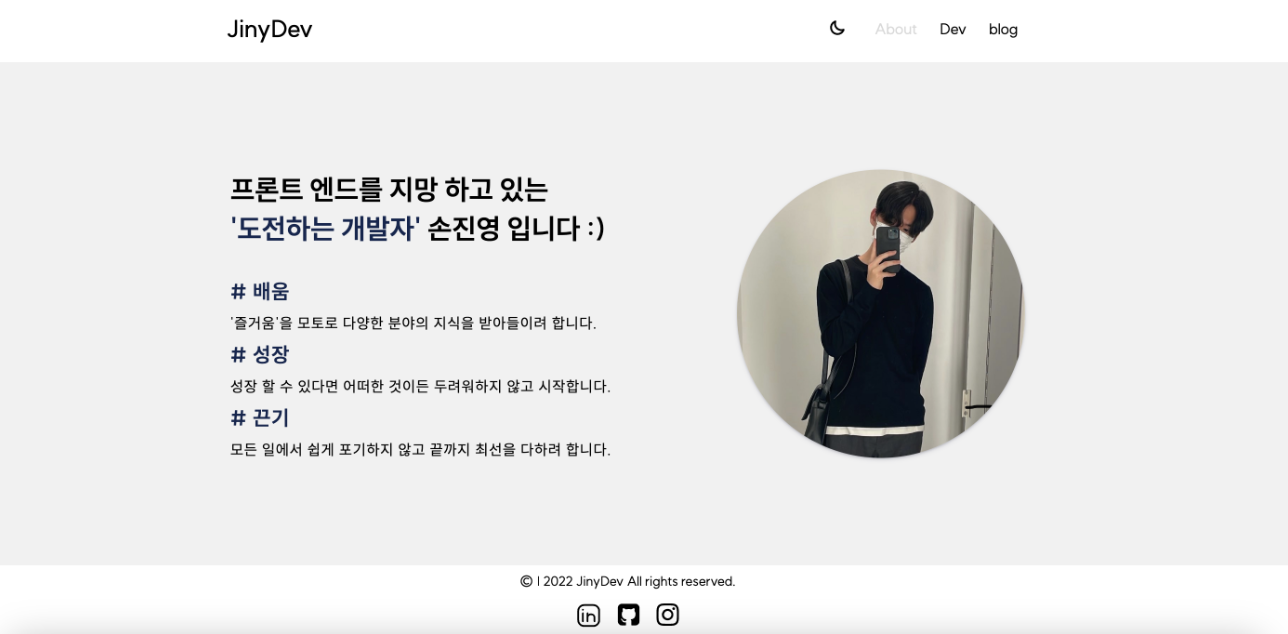1288x634 pixels.
Task: Click the '# 성장' heading
Action: tap(260, 354)
